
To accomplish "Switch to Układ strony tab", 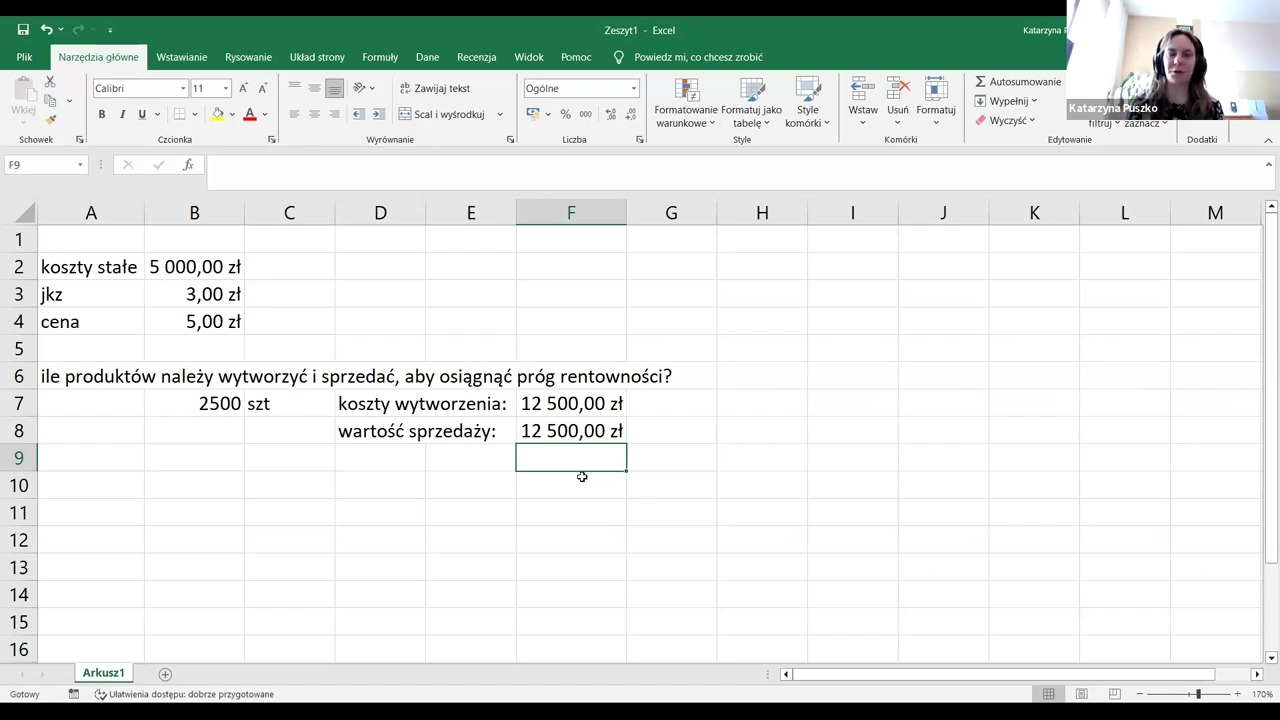I will [317, 57].
